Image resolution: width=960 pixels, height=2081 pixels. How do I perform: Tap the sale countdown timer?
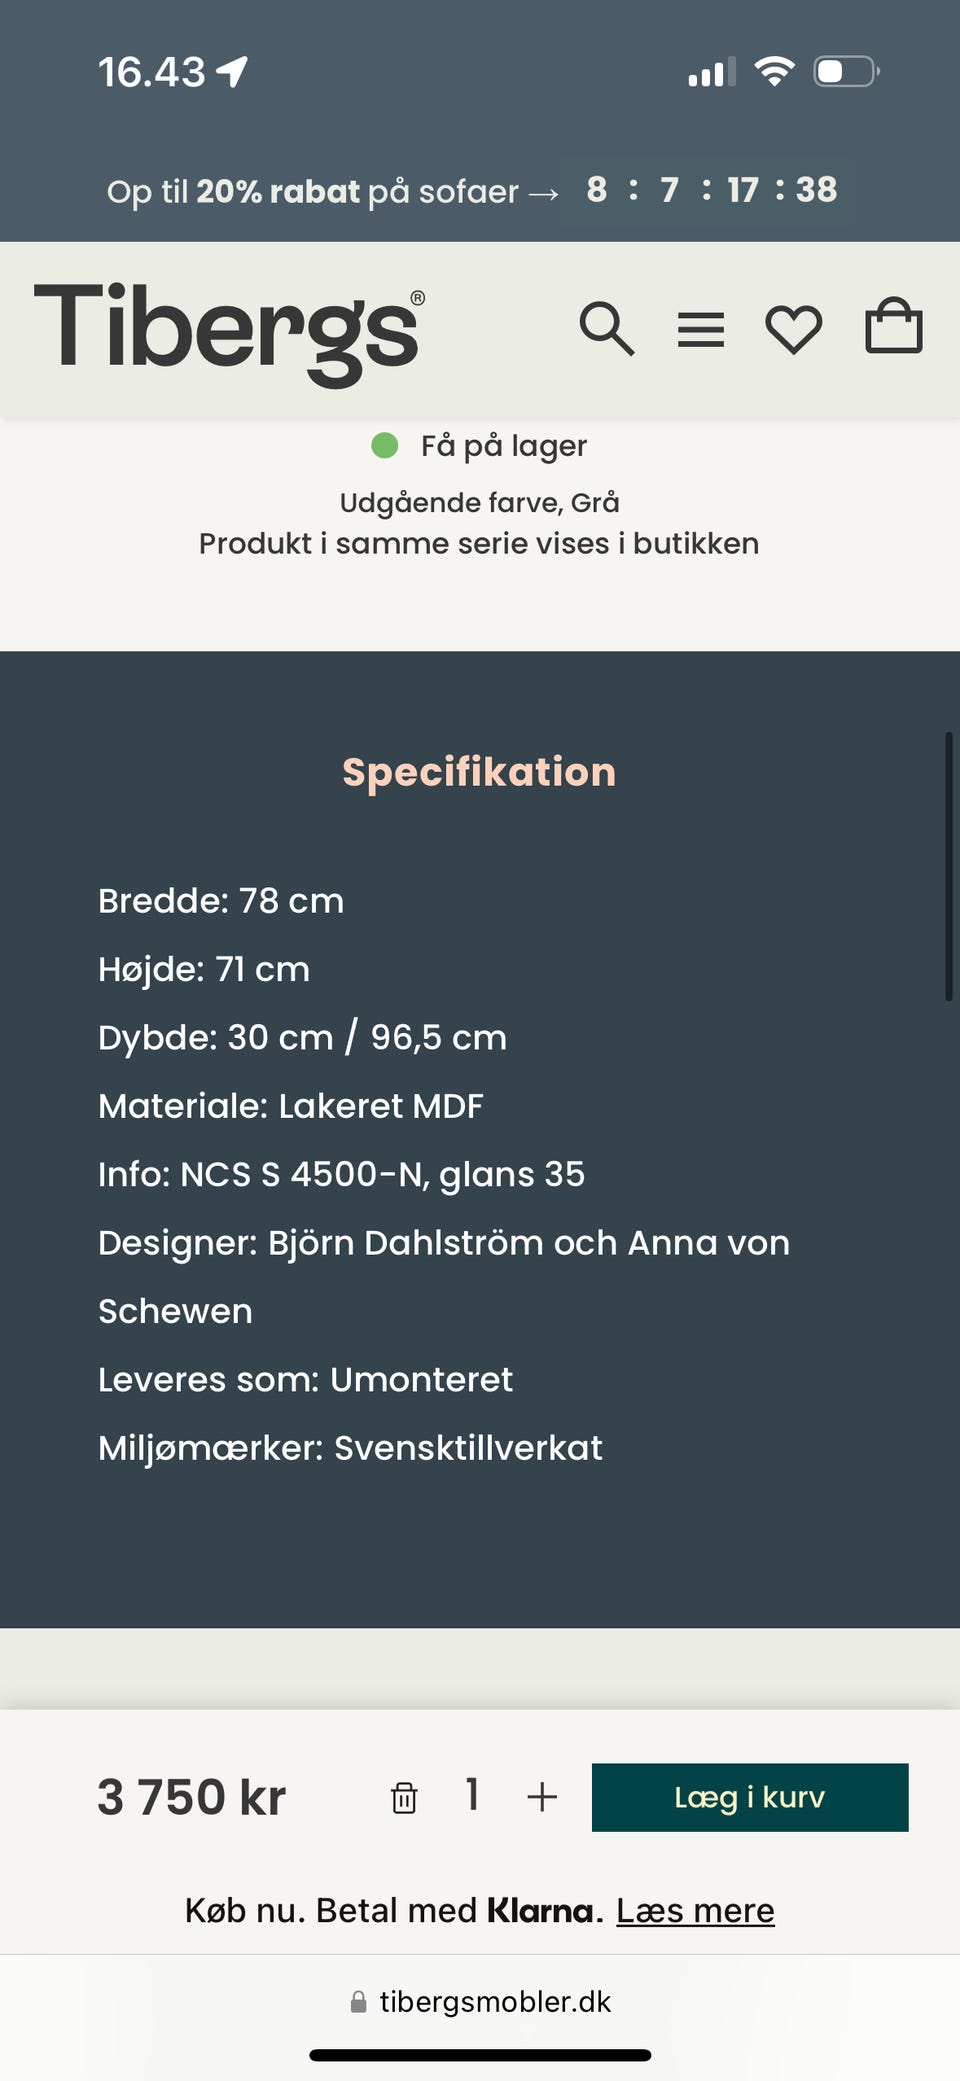711,189
